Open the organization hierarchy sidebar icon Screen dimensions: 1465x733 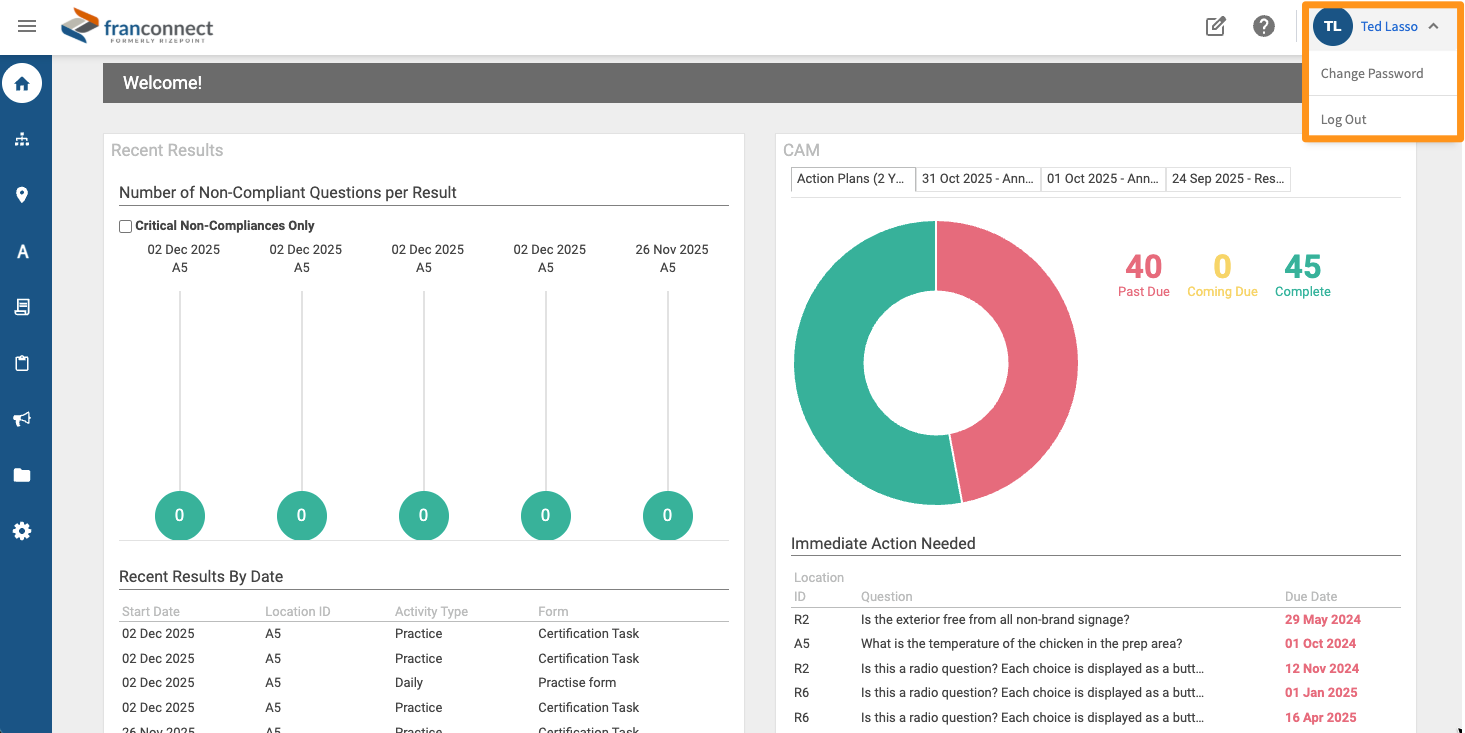[x=22, y=139]
